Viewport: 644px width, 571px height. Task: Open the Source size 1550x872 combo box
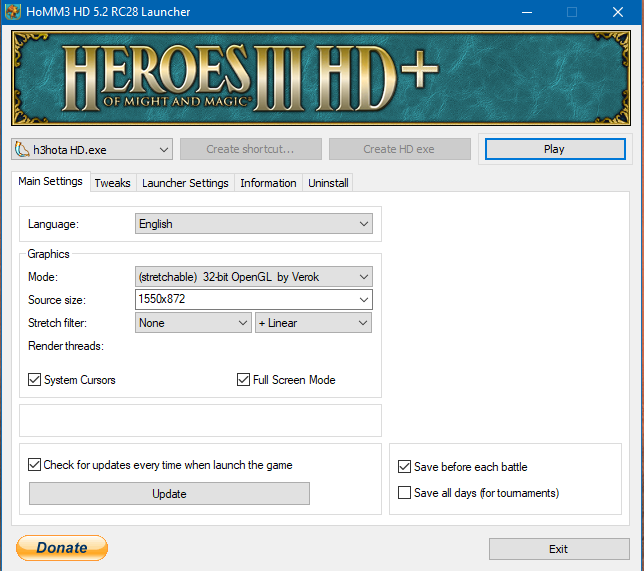(x=254, y=299)
